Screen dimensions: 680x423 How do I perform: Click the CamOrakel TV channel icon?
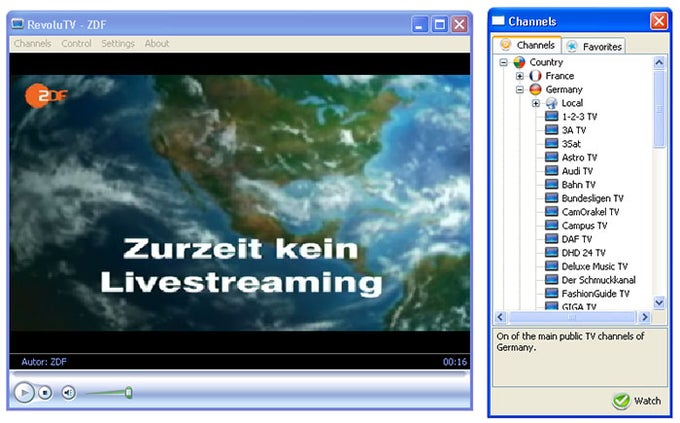click(x=551, y=211)
